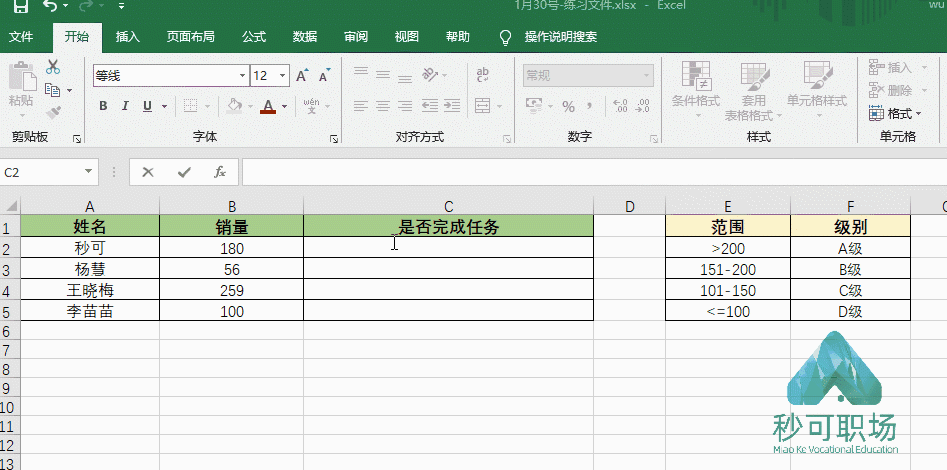Screen dimensions: 947x470
Task: Toggle Underline formatting
Action: 147,106
